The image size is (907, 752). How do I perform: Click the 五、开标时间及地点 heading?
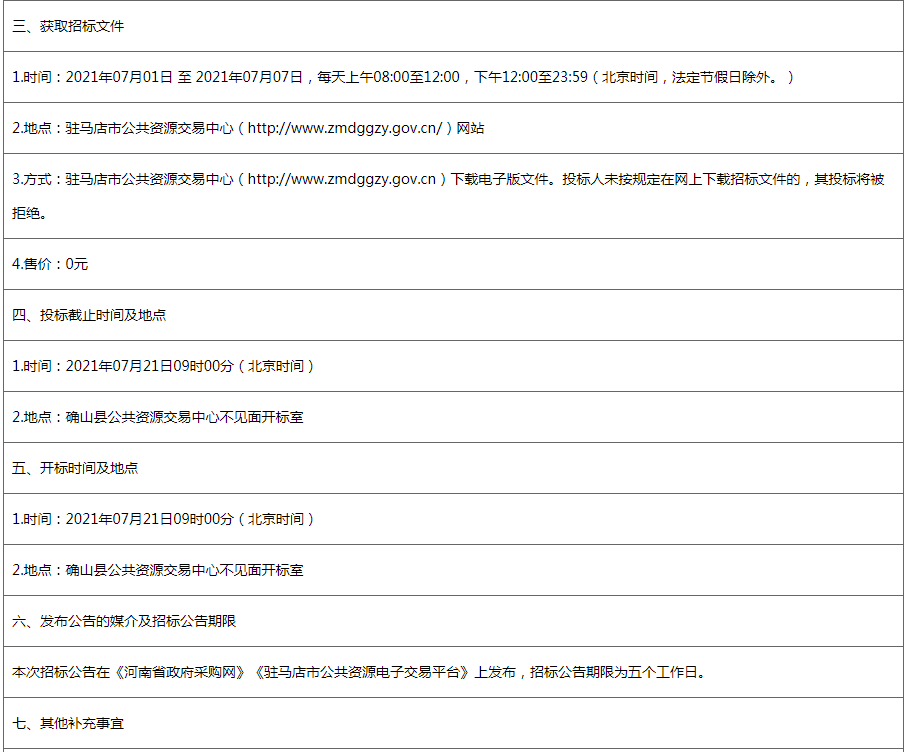coord(75,468)
